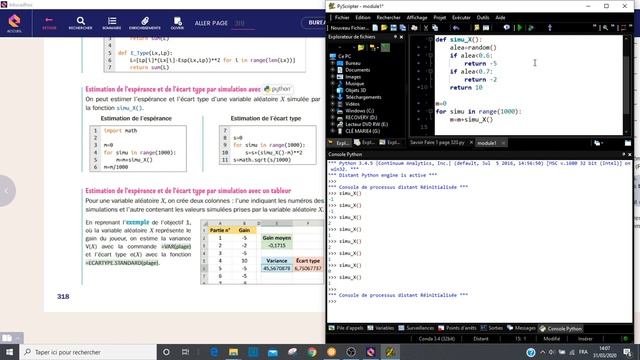Screen dimensions: 640x360
Task: Expand the Documents folder node
Action: pos(333,70)
